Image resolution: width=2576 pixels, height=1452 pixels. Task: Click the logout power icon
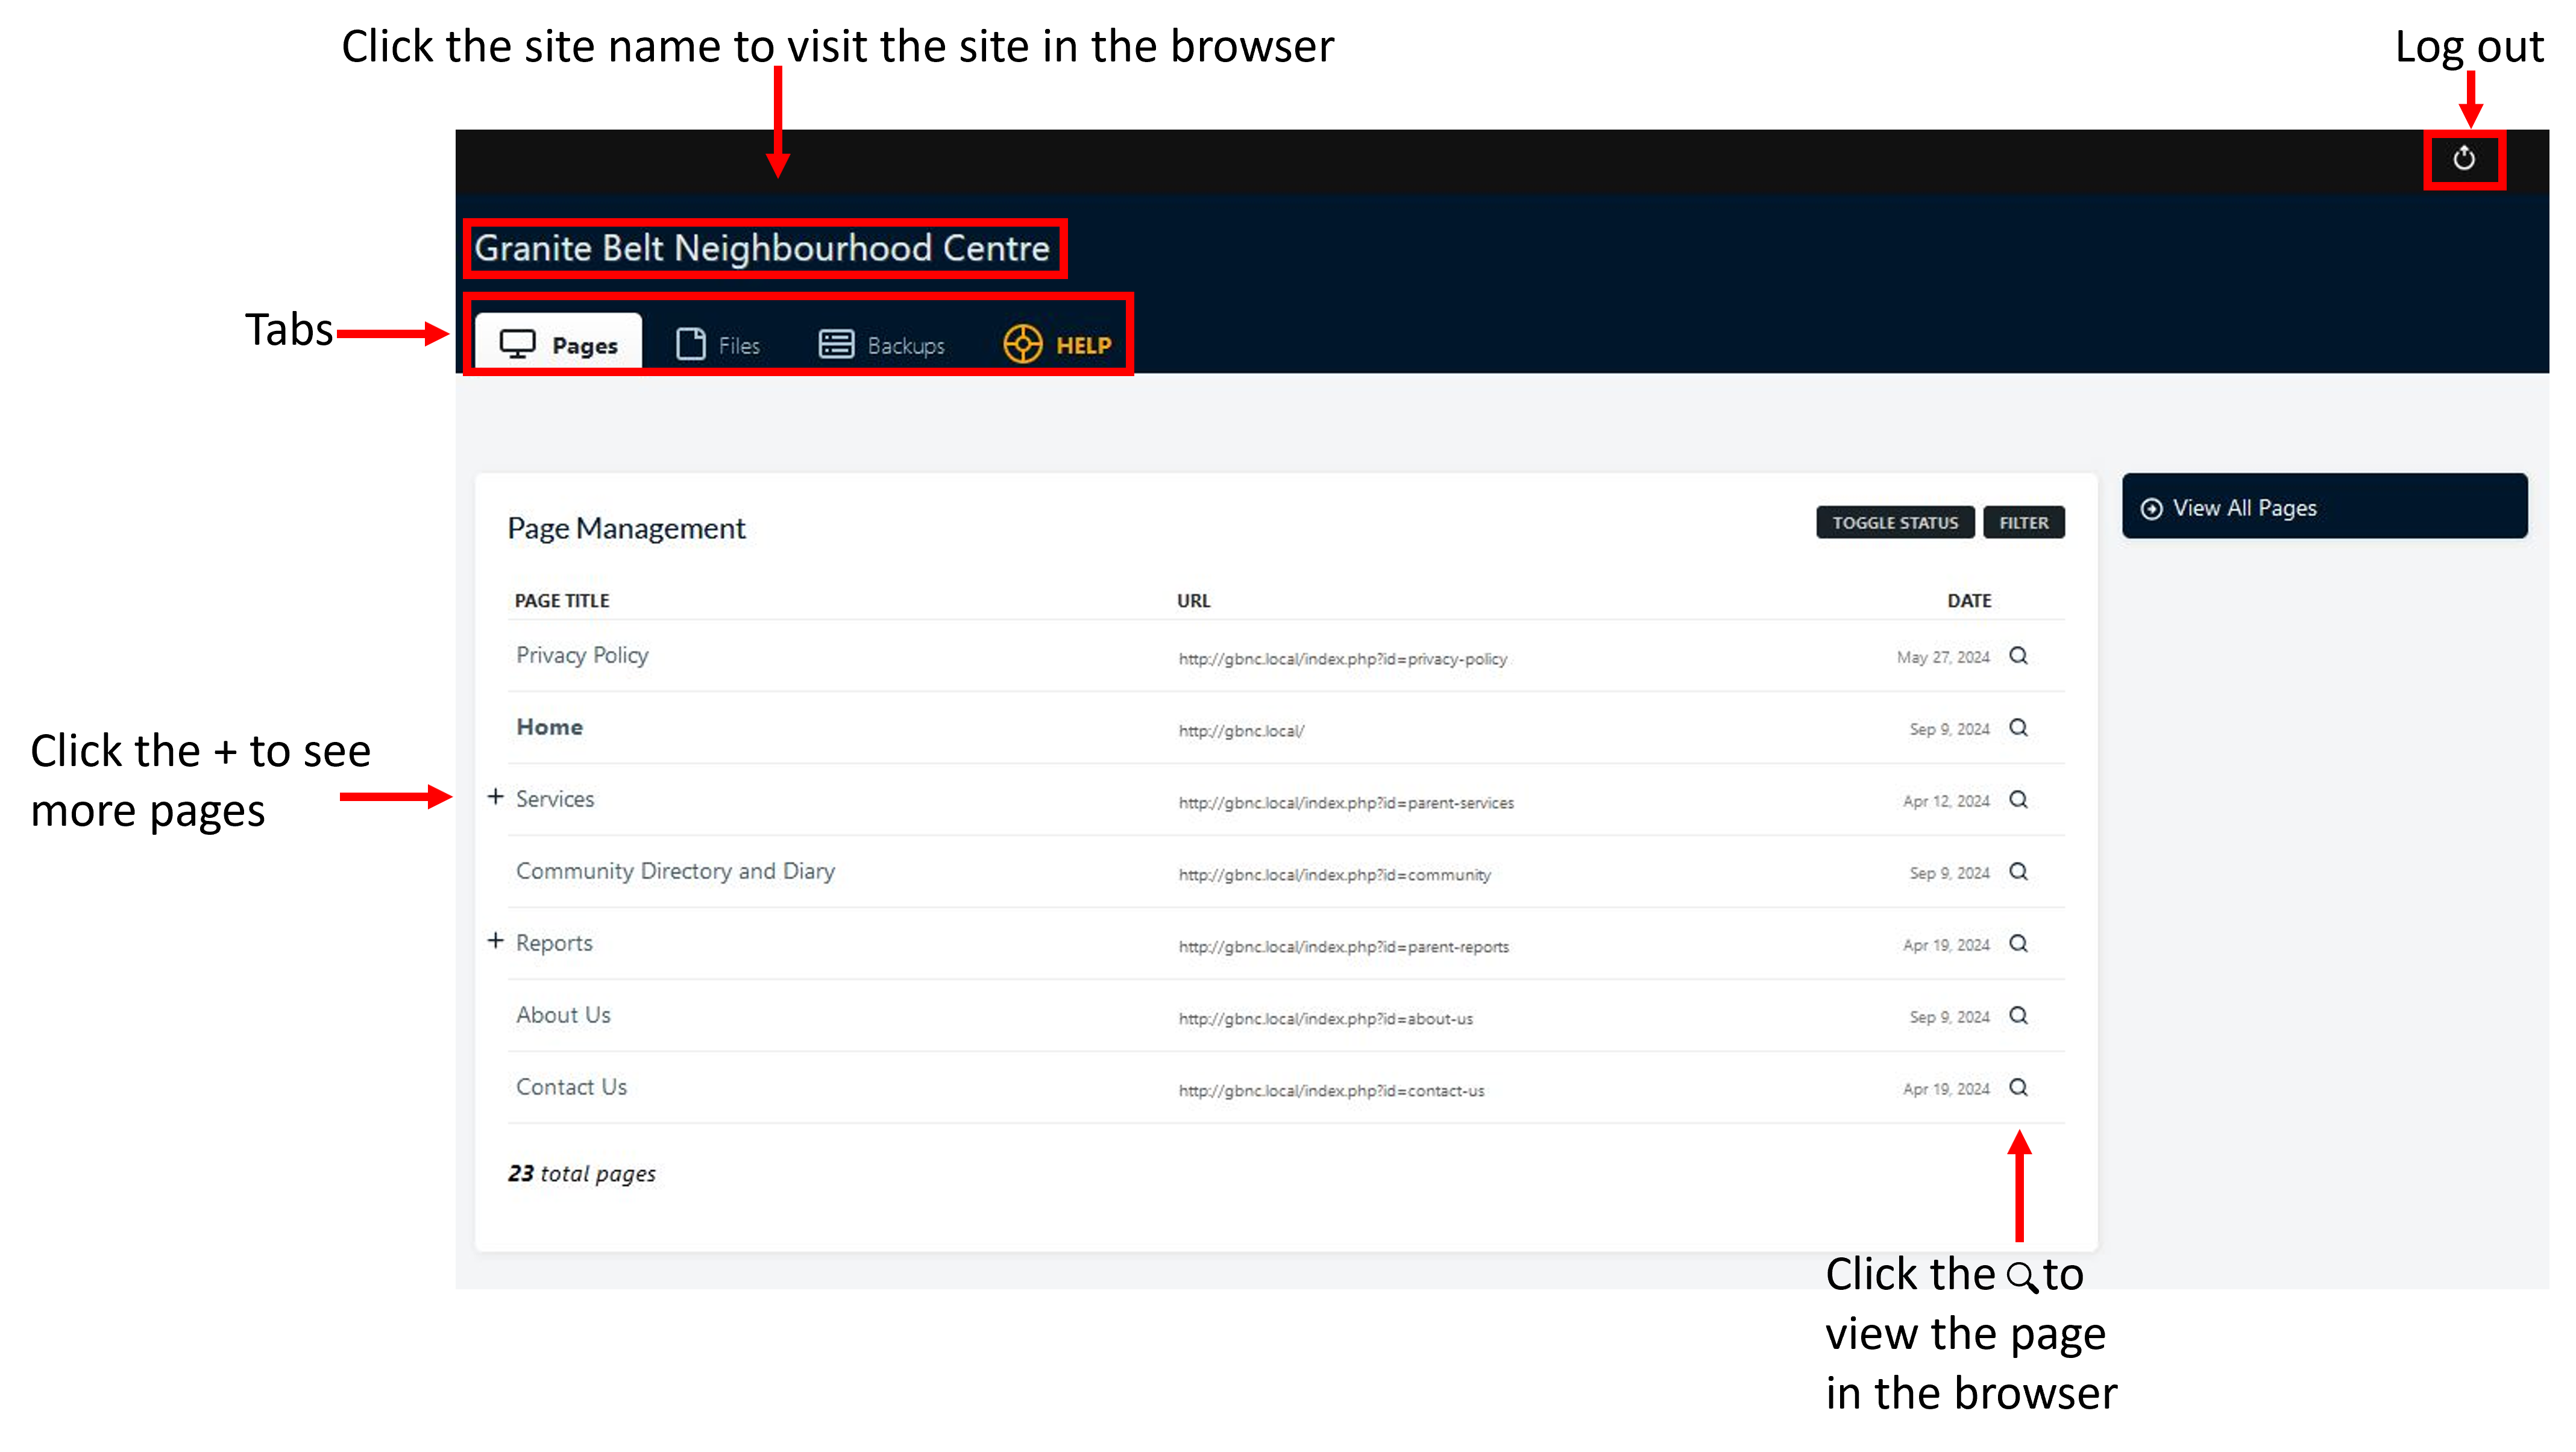pos(2463,158)
